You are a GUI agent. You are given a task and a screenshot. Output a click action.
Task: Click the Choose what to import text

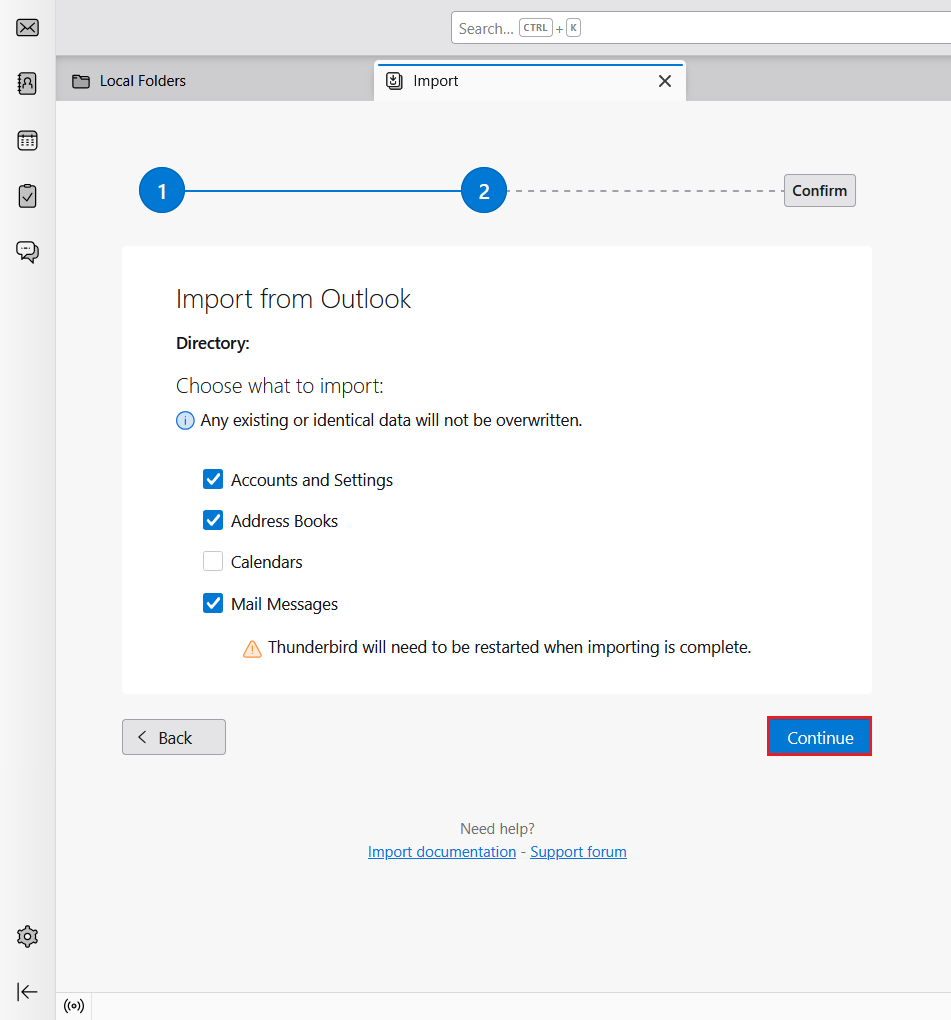point(280,386)
